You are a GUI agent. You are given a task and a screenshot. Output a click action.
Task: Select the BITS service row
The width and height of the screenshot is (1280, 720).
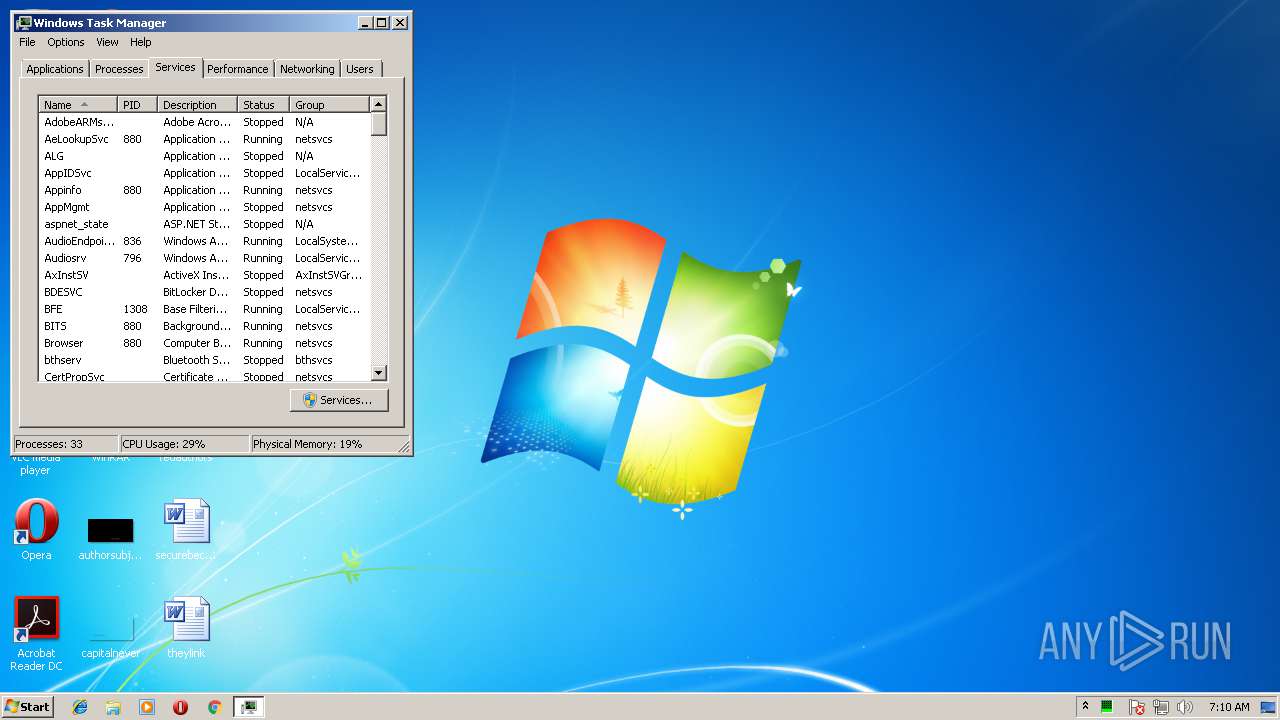click(x=204, y=326)
